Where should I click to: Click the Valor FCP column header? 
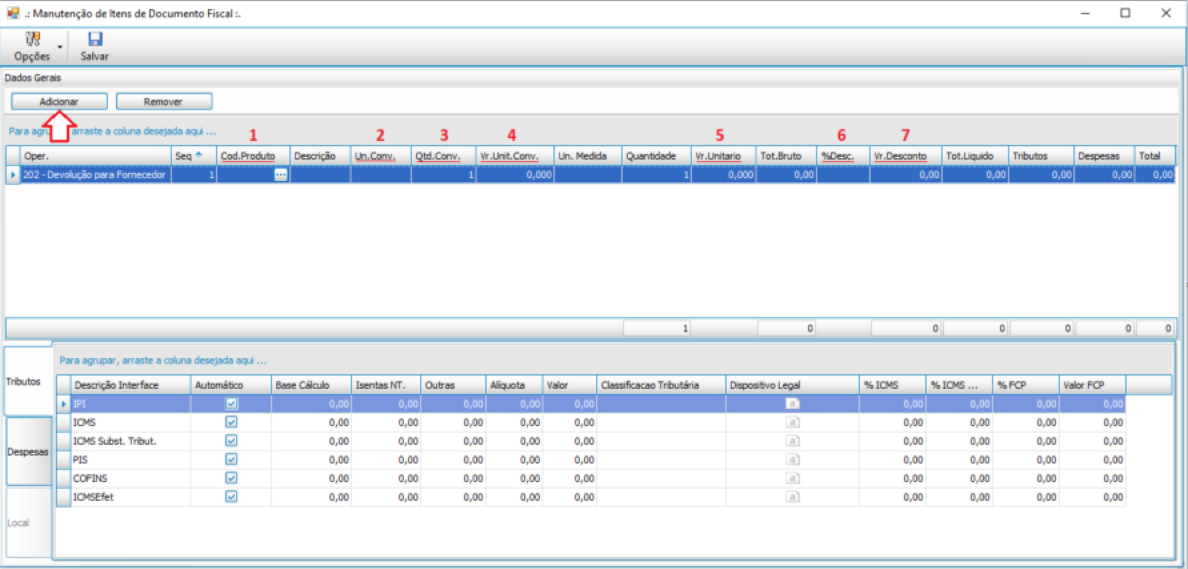tap(1092, 386)
